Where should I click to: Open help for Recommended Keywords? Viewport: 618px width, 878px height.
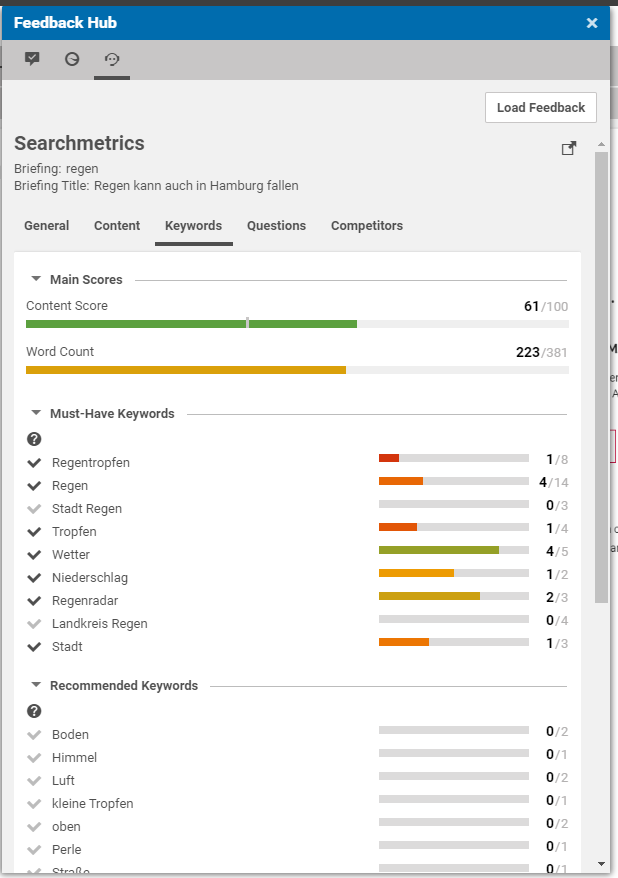(x=33, y=711)
